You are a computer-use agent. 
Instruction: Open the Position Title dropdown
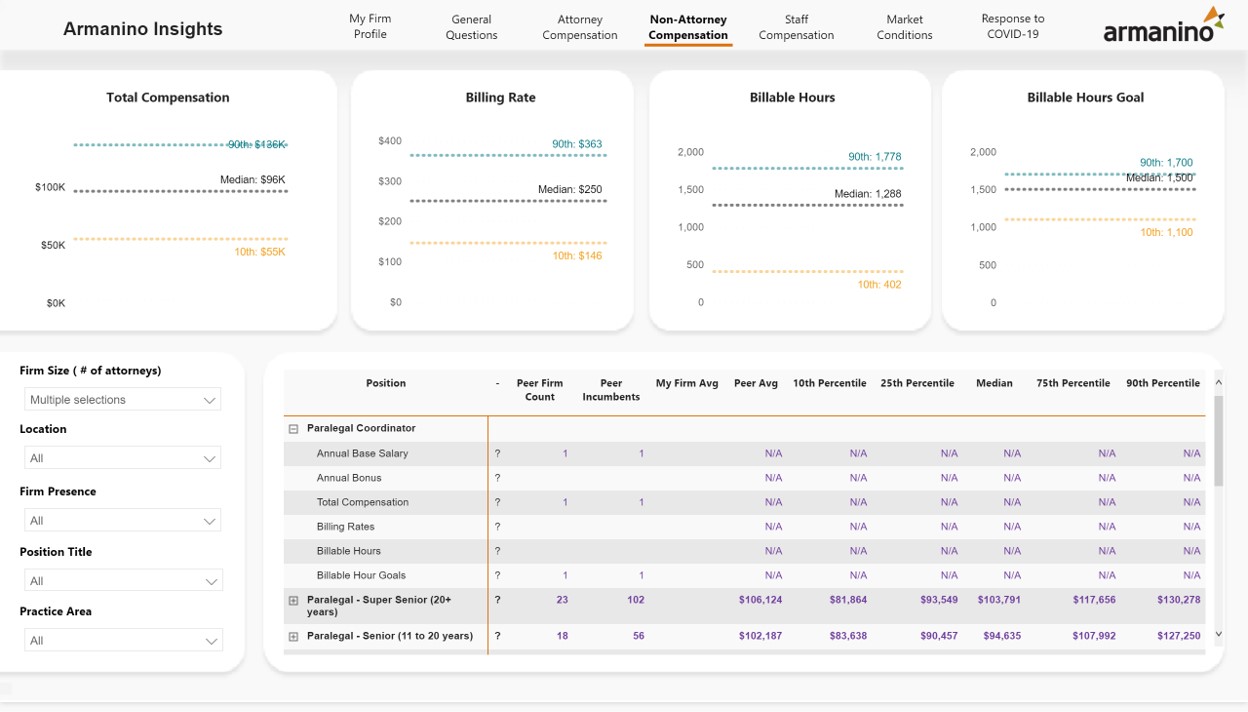click(x=122, y=581)
